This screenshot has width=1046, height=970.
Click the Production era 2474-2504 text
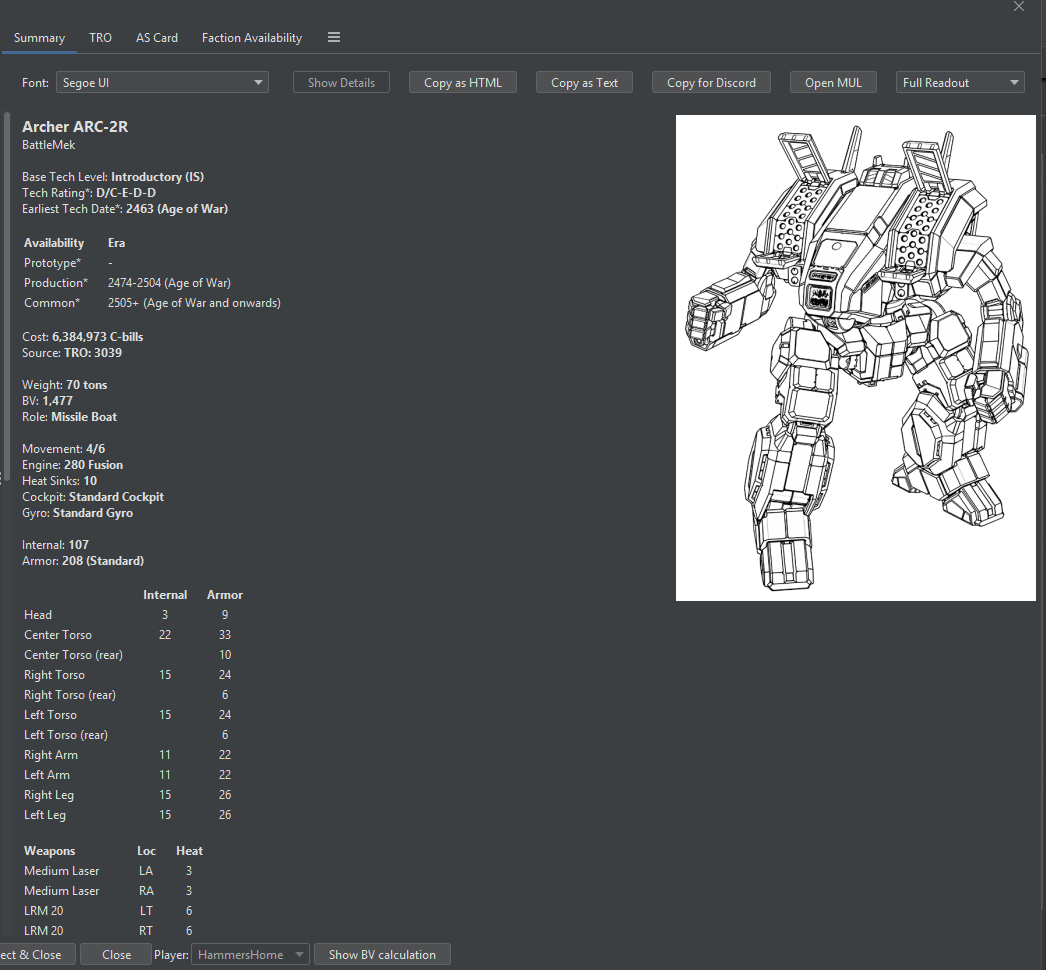(x=169, y=283)
